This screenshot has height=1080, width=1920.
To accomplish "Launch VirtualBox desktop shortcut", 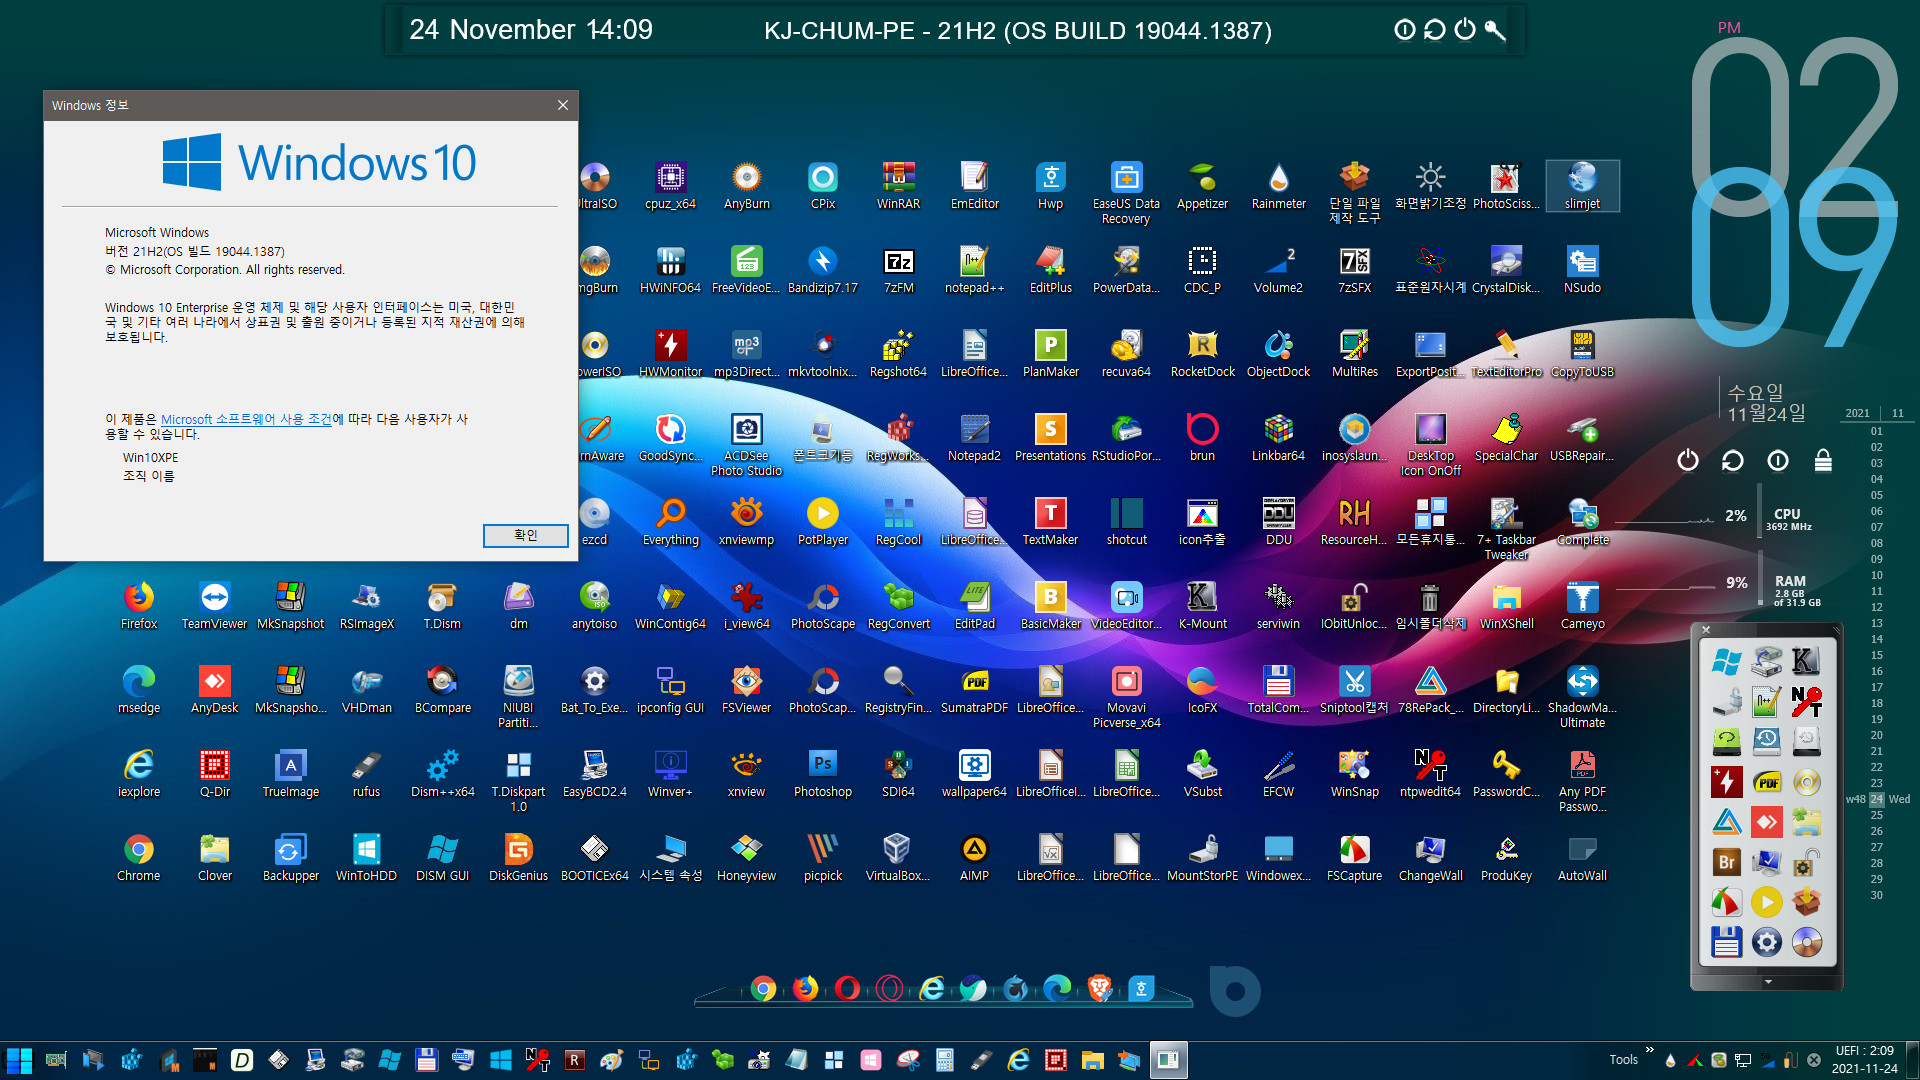I will (898, 858).
